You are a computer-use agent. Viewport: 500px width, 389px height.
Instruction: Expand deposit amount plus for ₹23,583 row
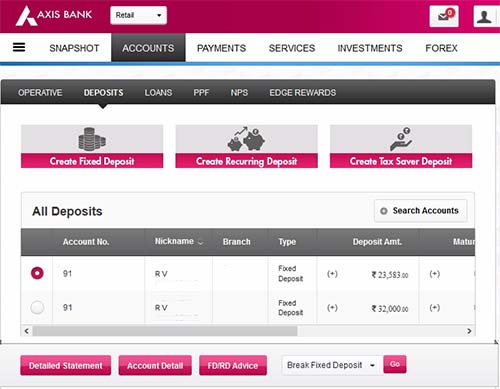click(x=332, y=274)
